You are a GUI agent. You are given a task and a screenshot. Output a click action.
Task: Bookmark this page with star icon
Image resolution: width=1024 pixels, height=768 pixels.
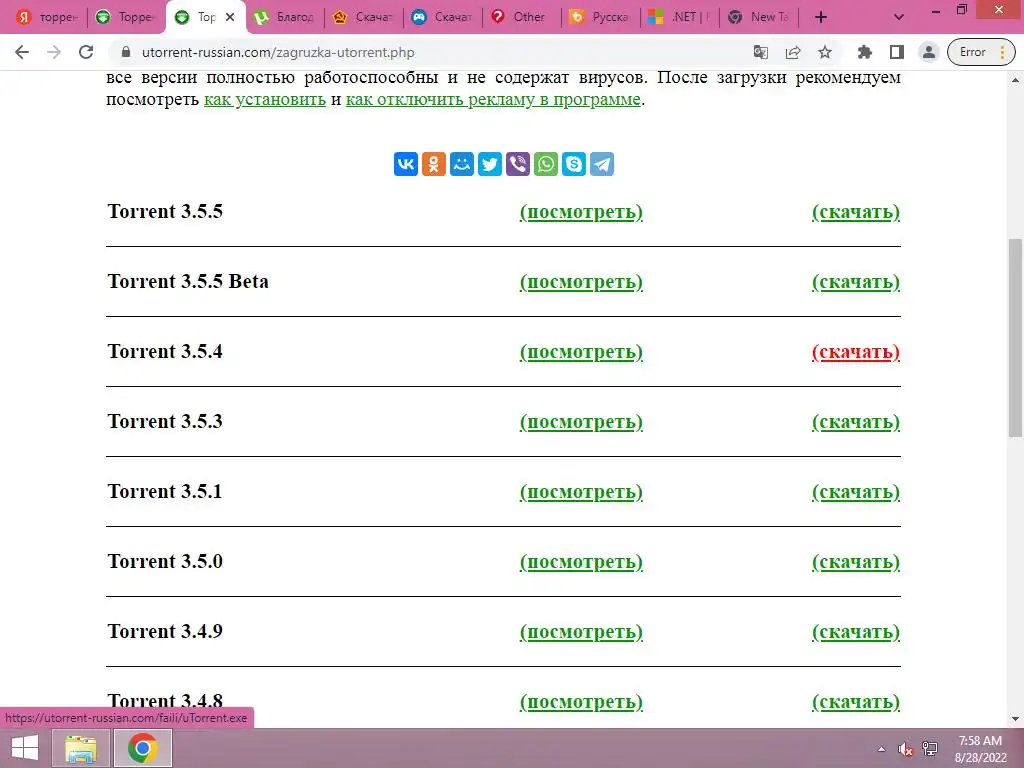pyautogui.click(x=825, y=52)
